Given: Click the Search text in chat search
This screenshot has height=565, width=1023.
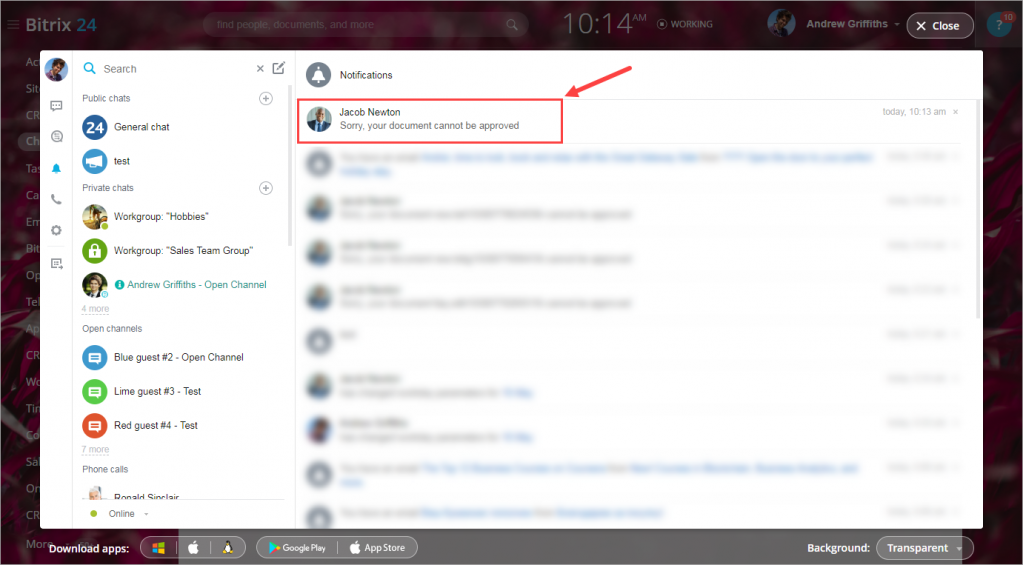Looking at the screenshot, I should click(x=120, y=69).
